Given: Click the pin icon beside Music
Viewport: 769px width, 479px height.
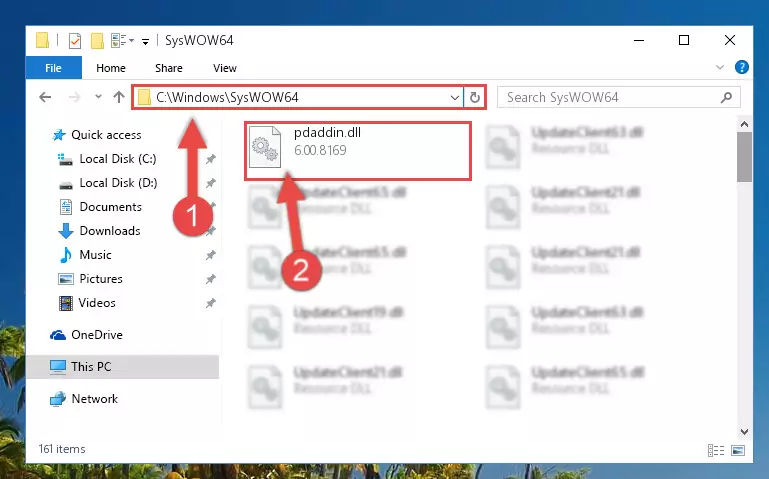Looking at the screenshot, I should [210, 255].
